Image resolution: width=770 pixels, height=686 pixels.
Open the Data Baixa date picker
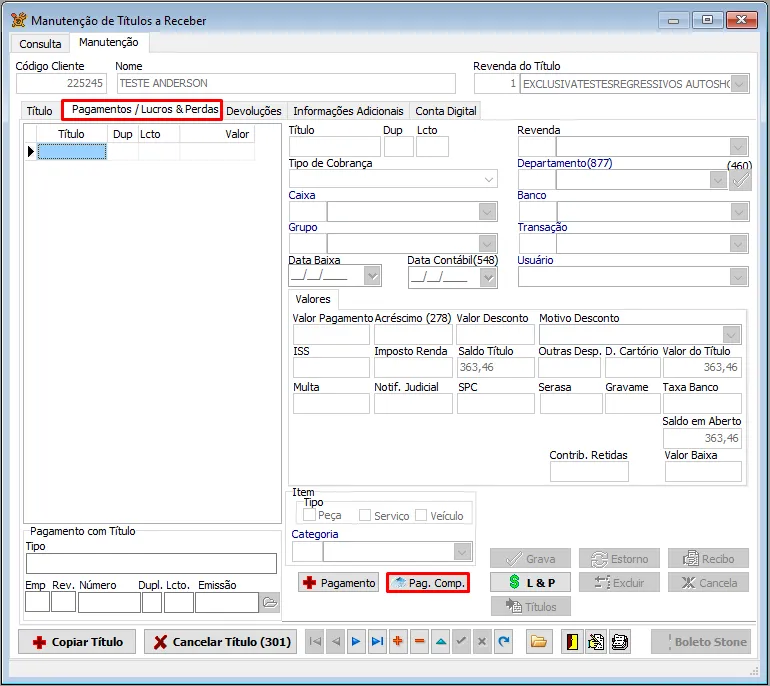373,275
